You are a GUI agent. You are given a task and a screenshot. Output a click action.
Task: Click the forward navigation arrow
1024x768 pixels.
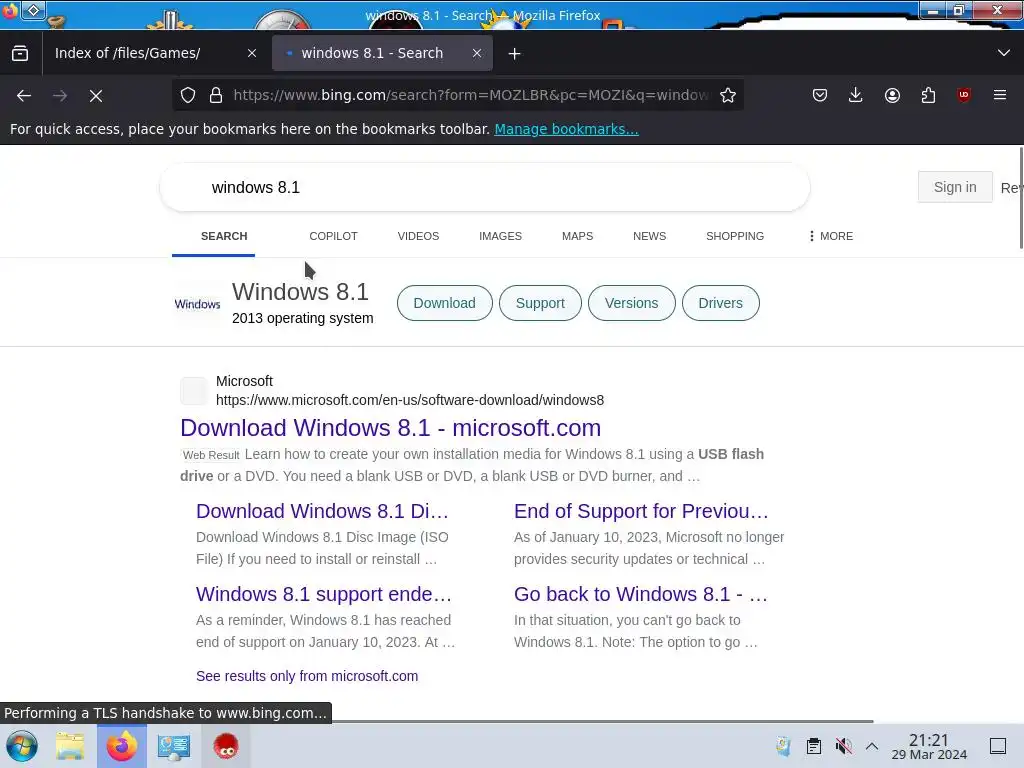click(x=60, y=95)
